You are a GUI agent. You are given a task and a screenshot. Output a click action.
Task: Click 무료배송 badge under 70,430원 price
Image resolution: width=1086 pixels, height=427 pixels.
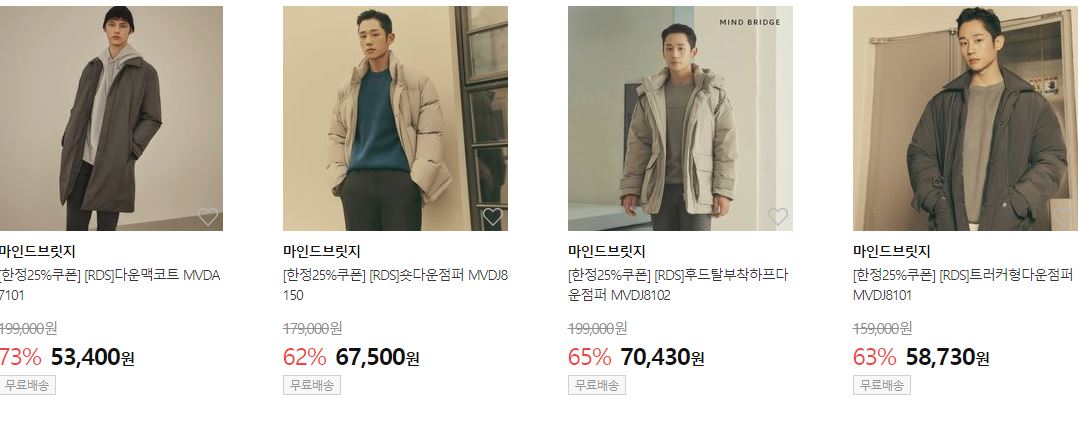597,385
